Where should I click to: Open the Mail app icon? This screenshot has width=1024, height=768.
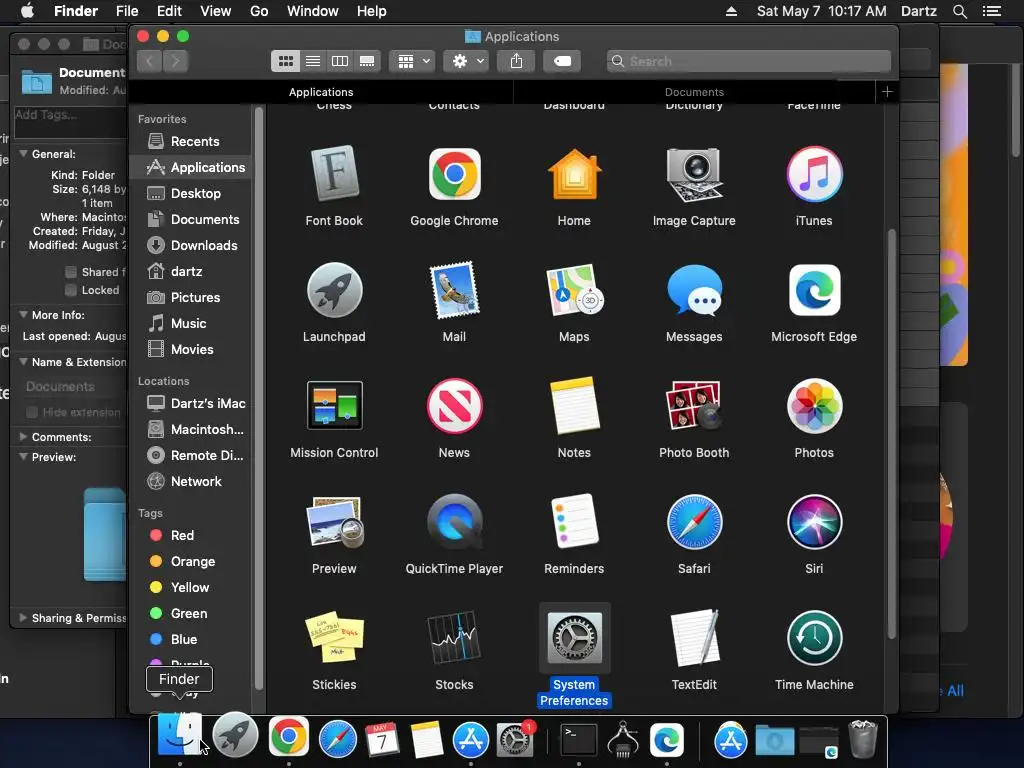click(x=454, y=290)
